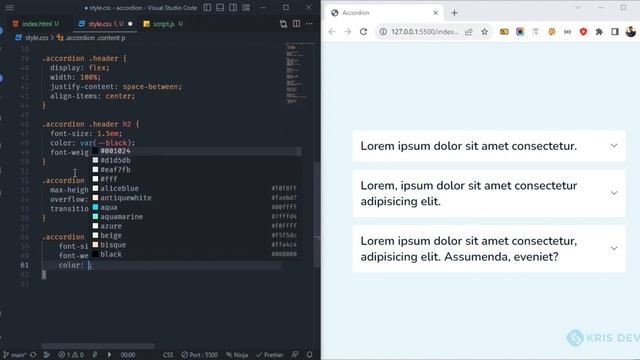Click Synchronize Changes icon in status bar

pyautogui.click(x=33, y=355)
